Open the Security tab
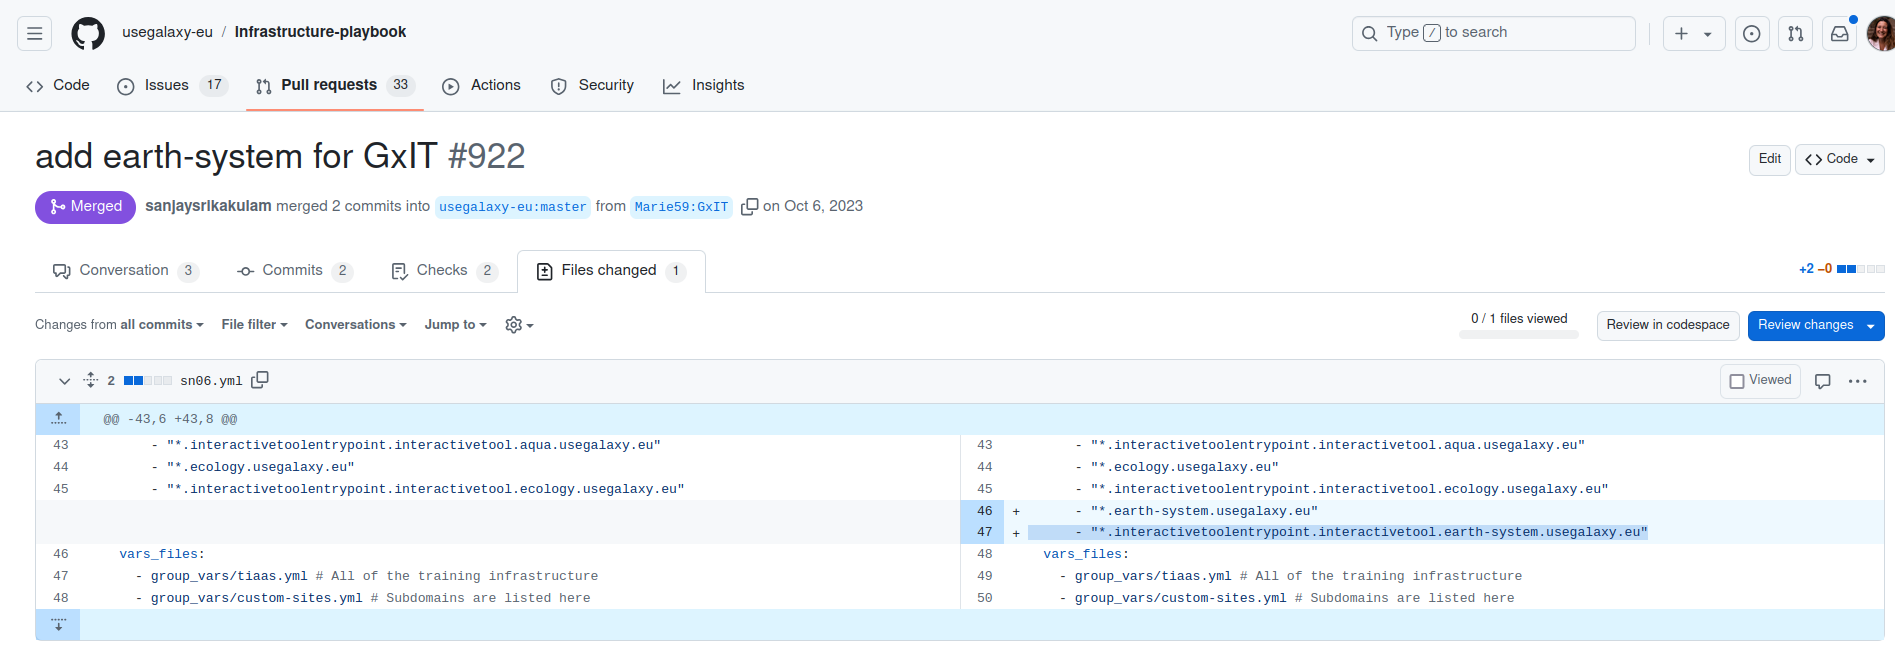 click(592, 86)
